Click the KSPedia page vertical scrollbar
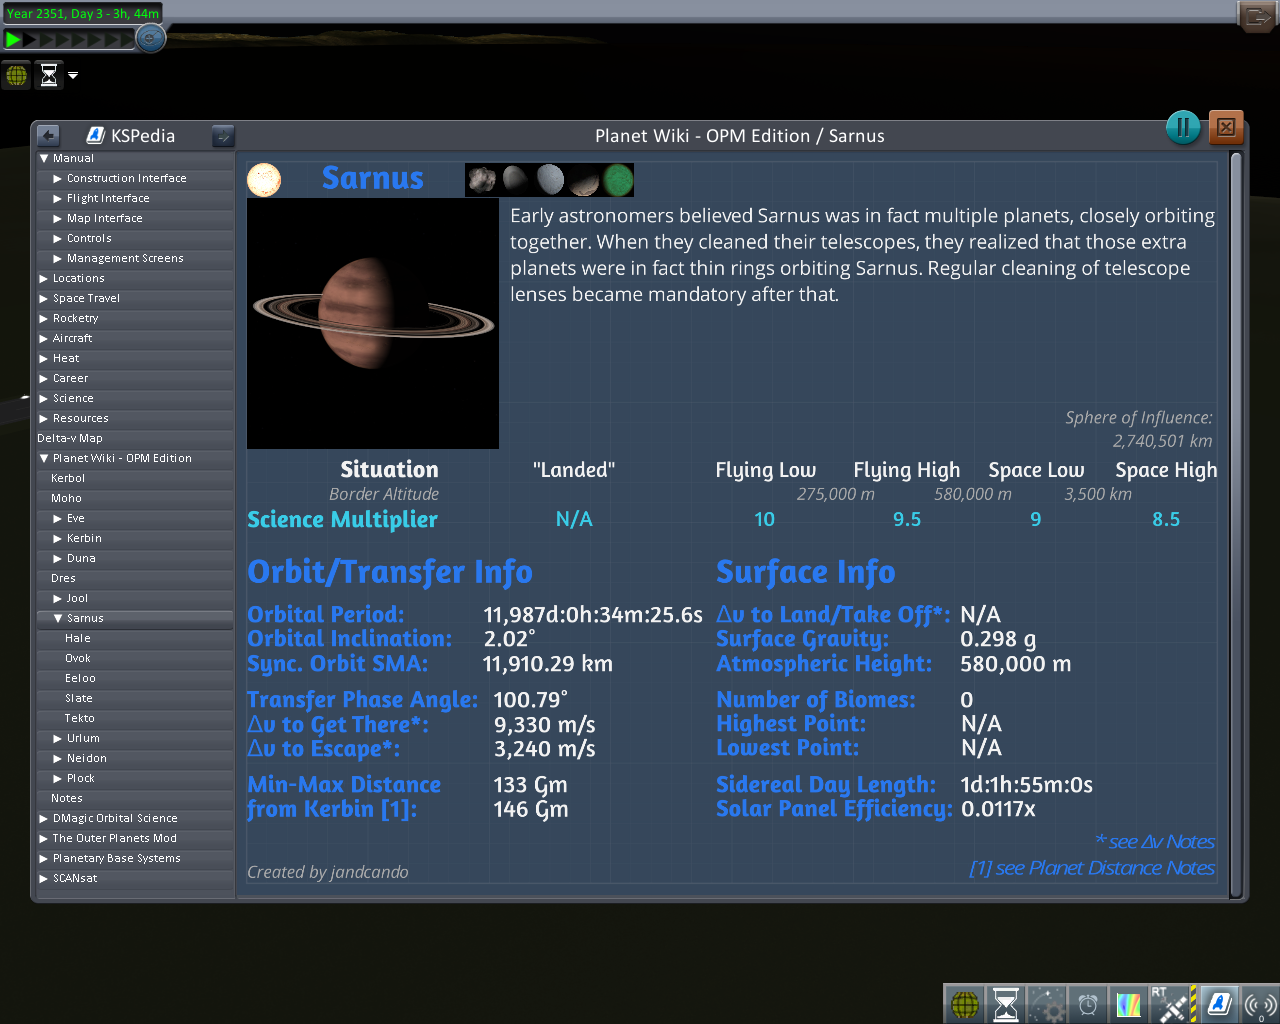The height and width of the screenshot is (1024, 1280). 1236,520
